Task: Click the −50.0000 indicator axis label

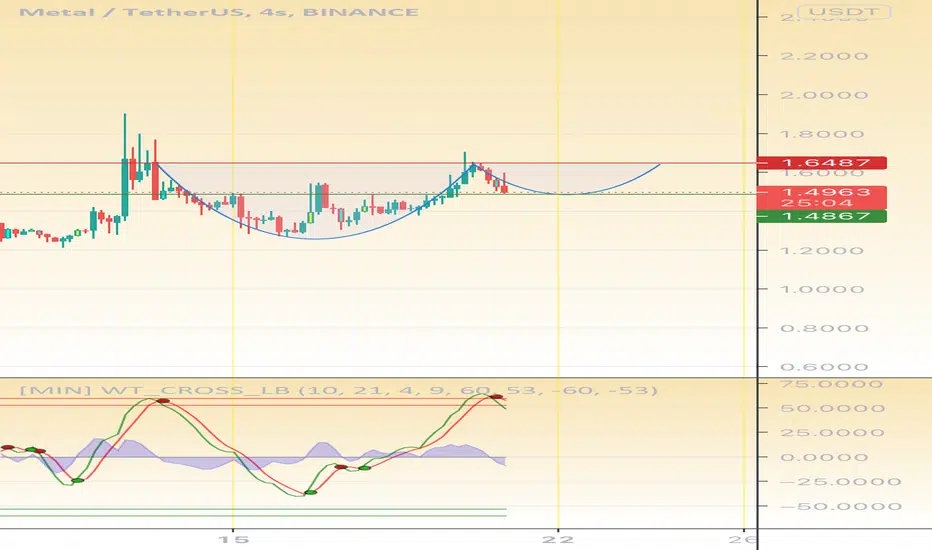Action: pos(840,507)
